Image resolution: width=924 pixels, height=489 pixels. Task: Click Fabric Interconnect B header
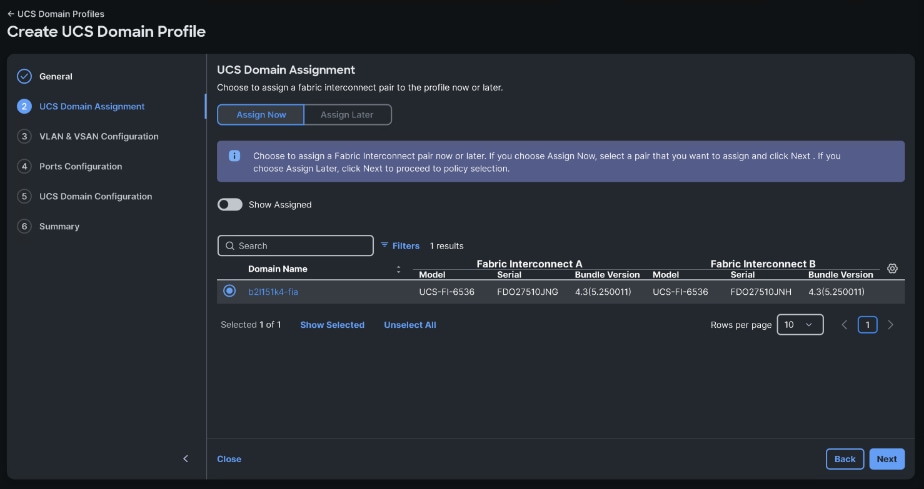[763, 264]
